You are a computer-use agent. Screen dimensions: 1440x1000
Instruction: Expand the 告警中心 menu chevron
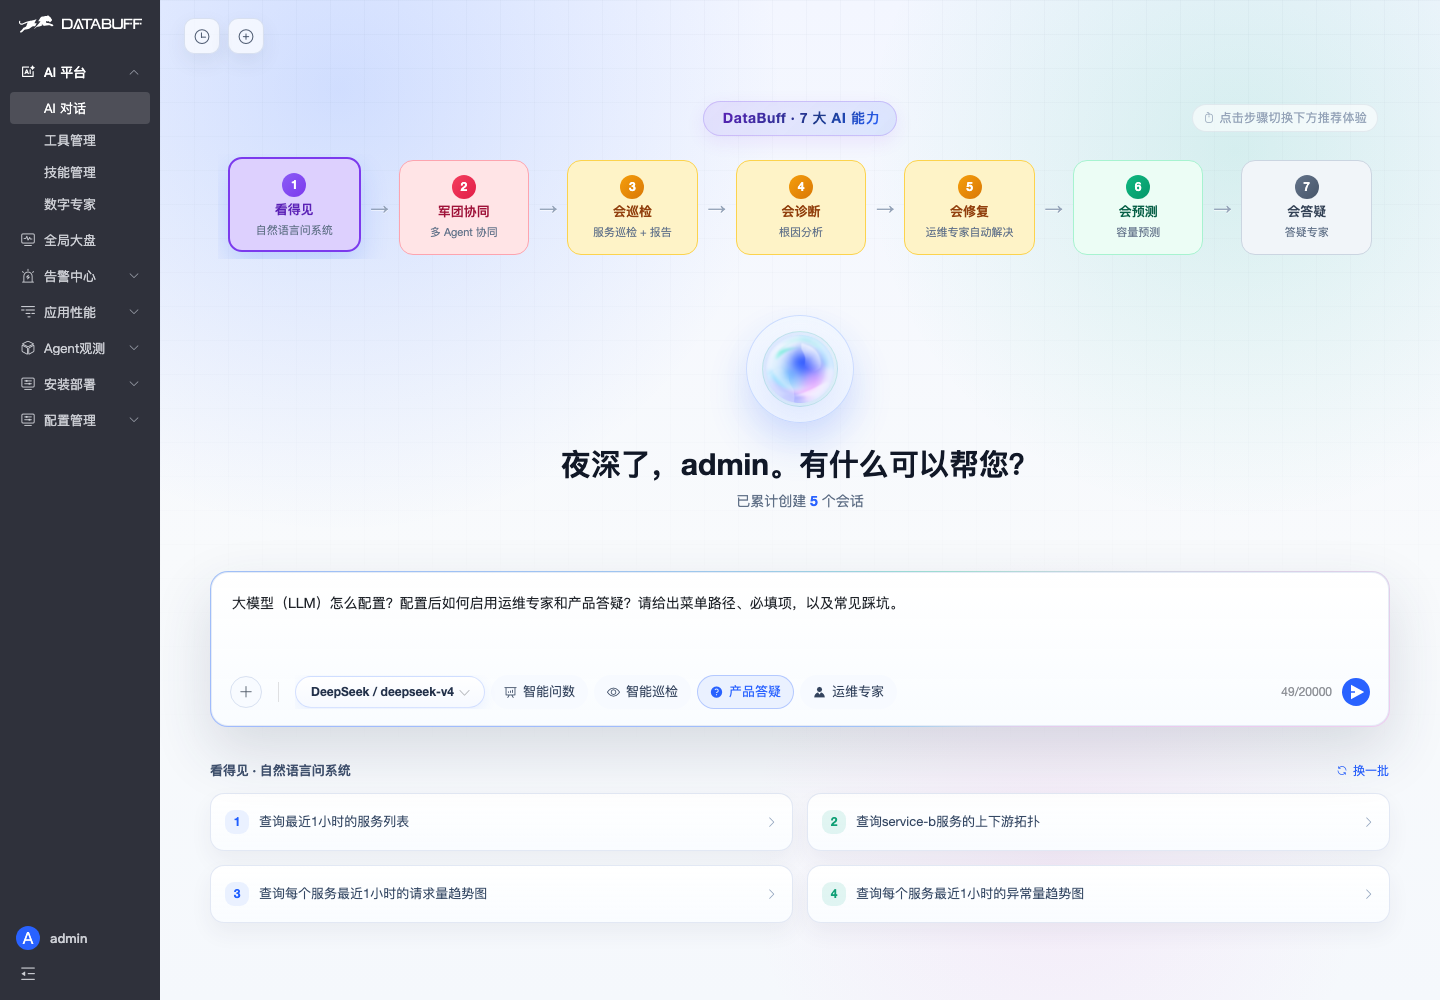[134, 276]
